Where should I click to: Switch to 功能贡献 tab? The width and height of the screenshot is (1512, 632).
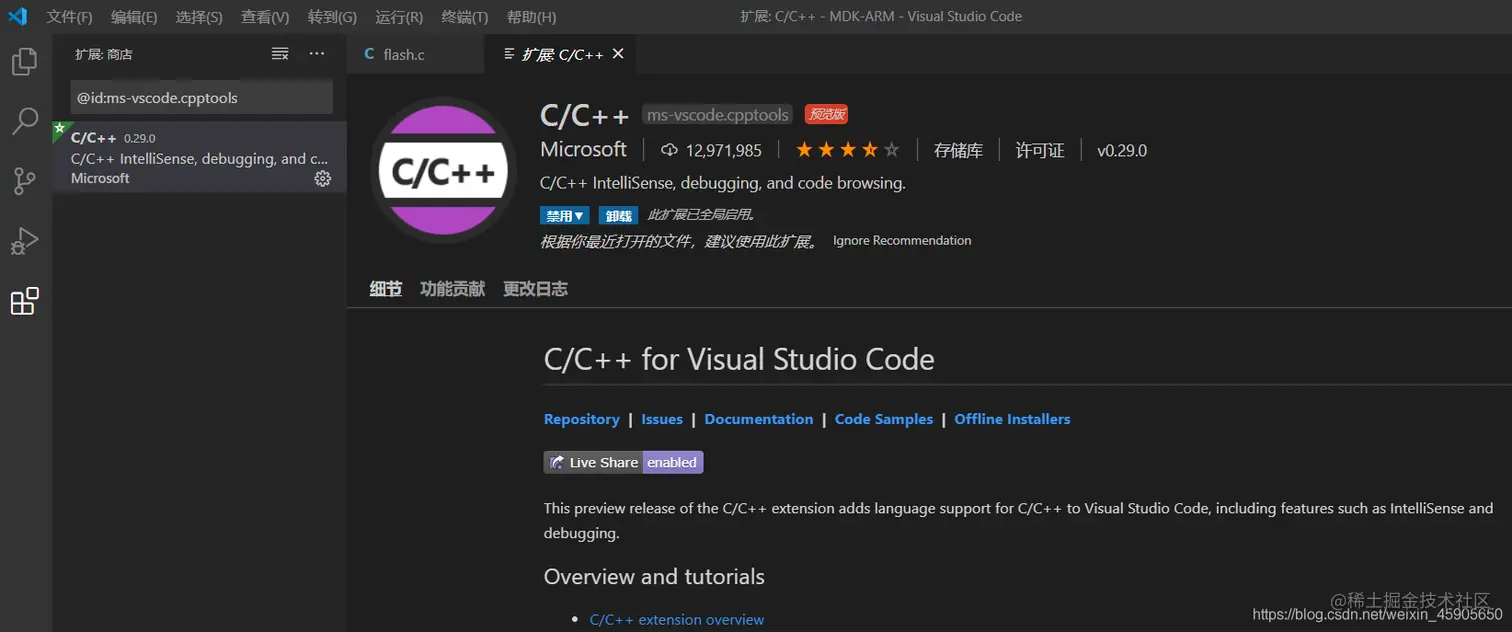452,289
